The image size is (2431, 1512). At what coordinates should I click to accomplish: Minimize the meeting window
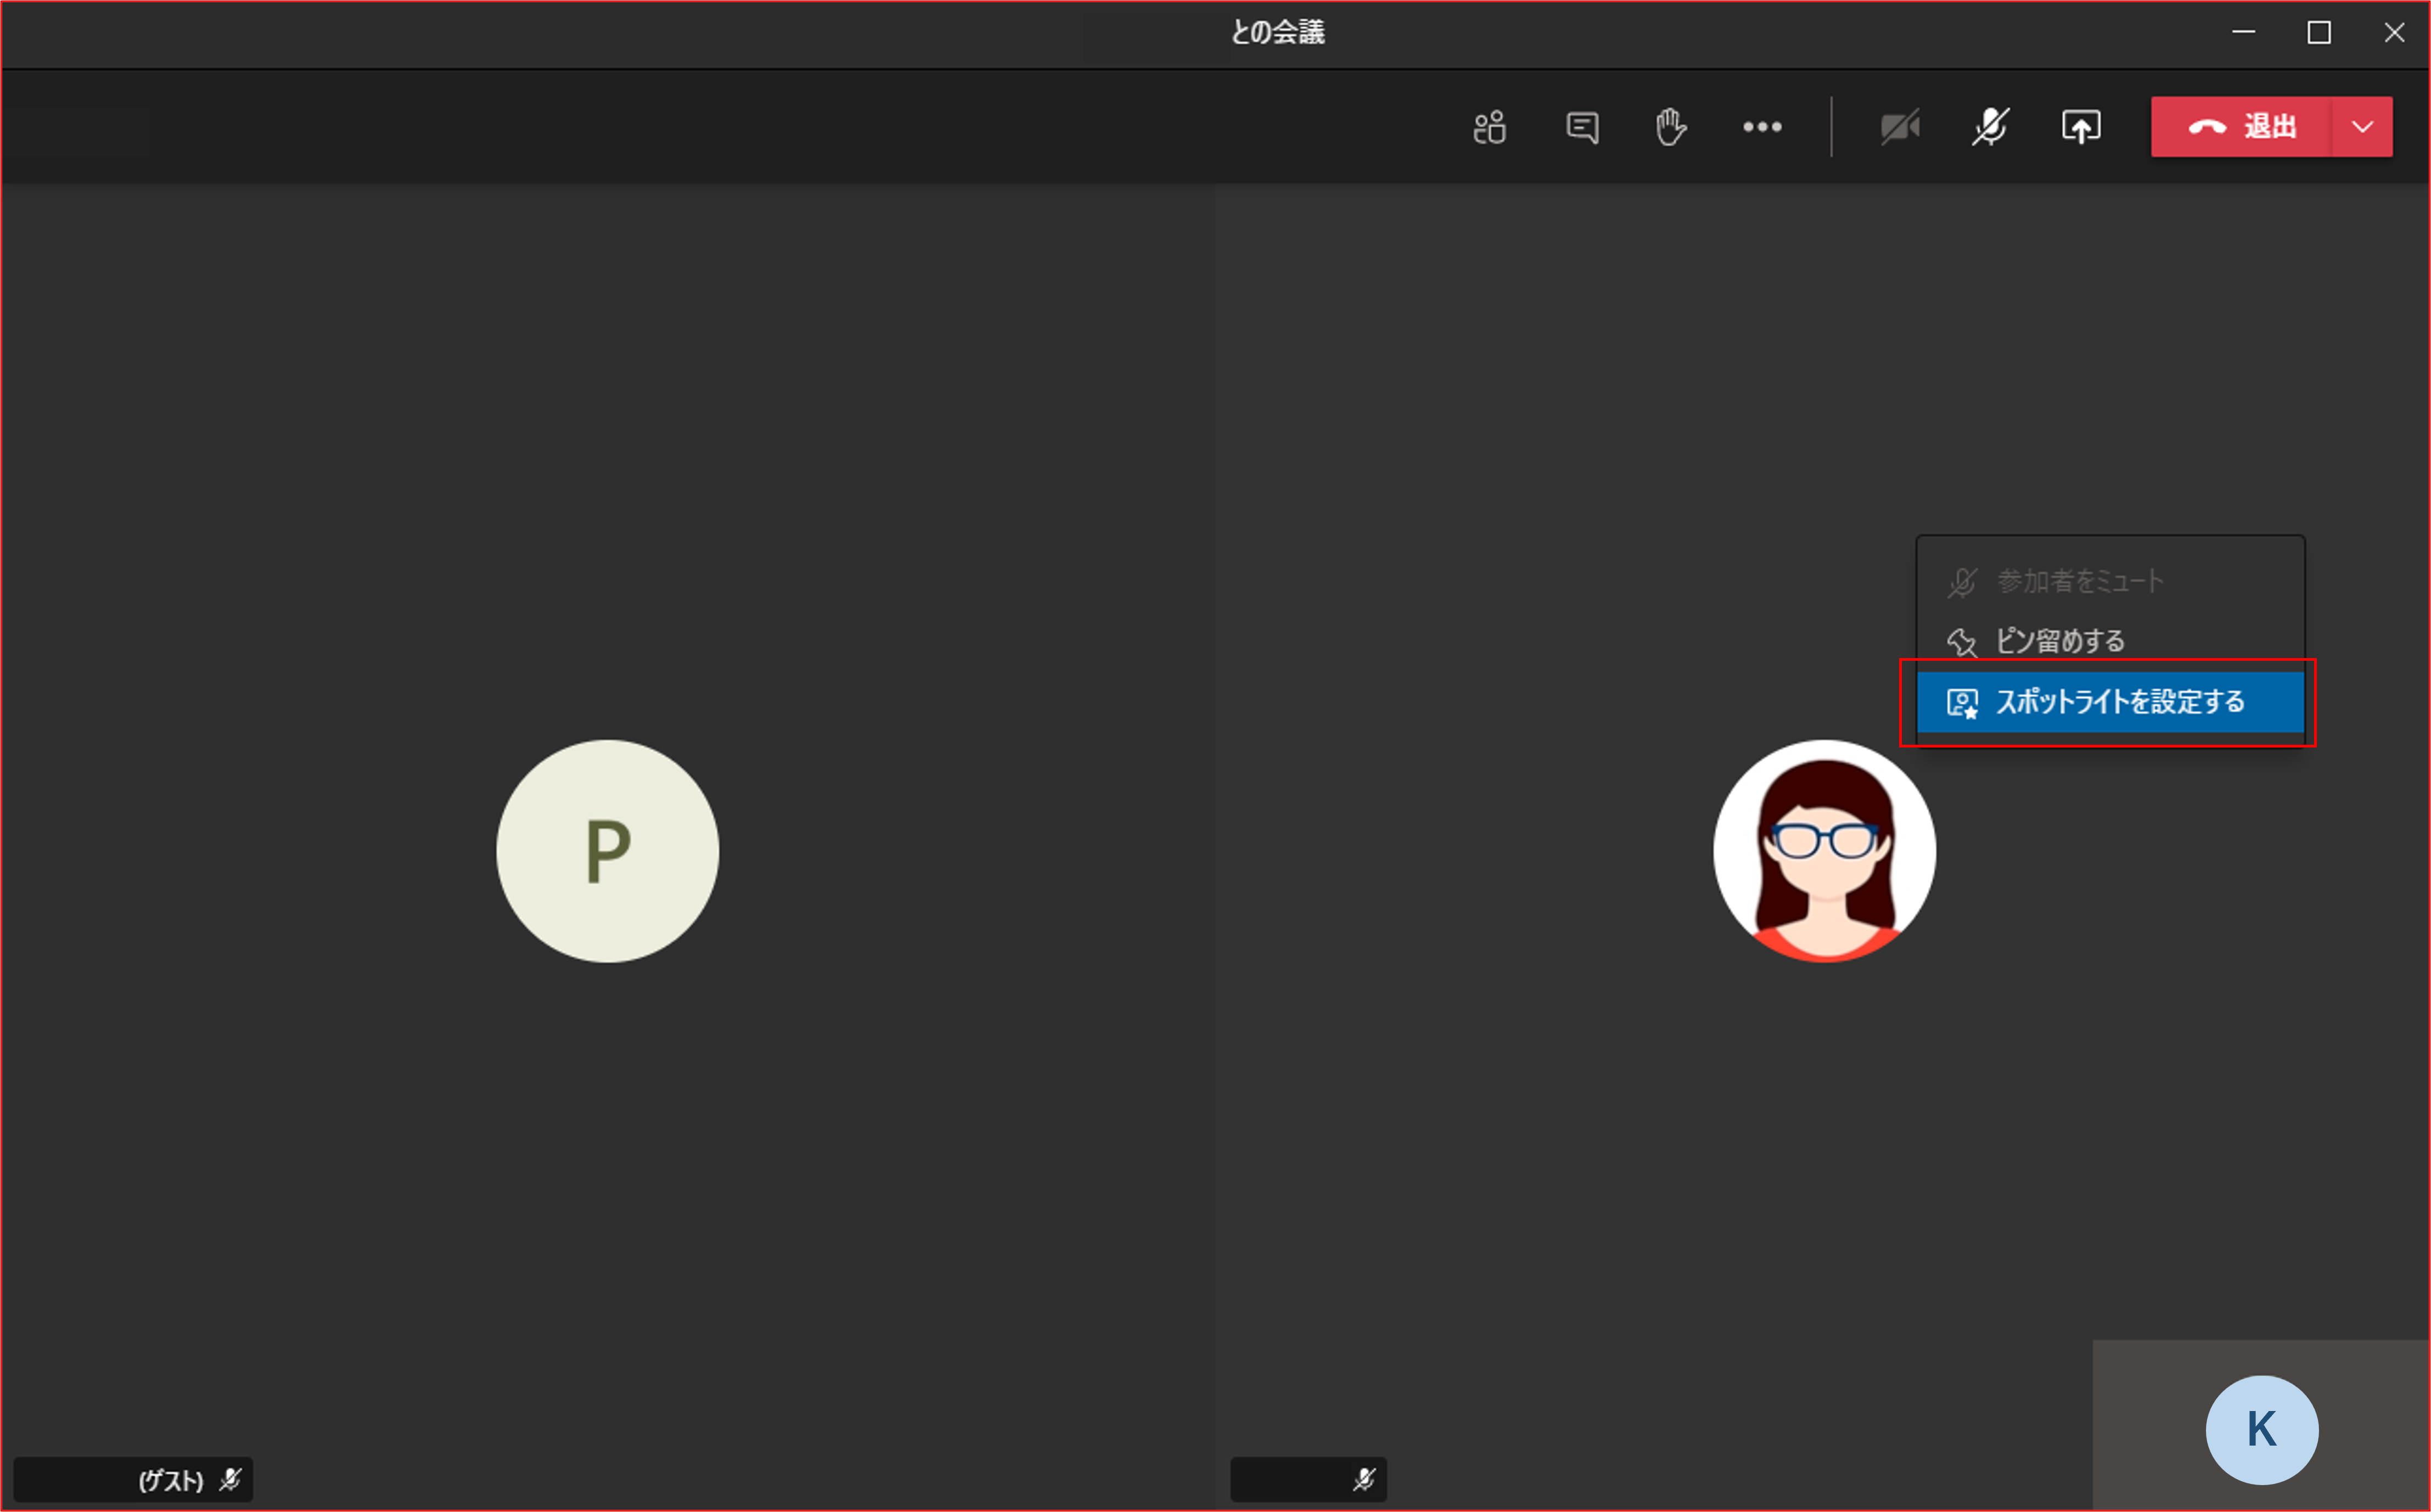tap(2243, 33)
